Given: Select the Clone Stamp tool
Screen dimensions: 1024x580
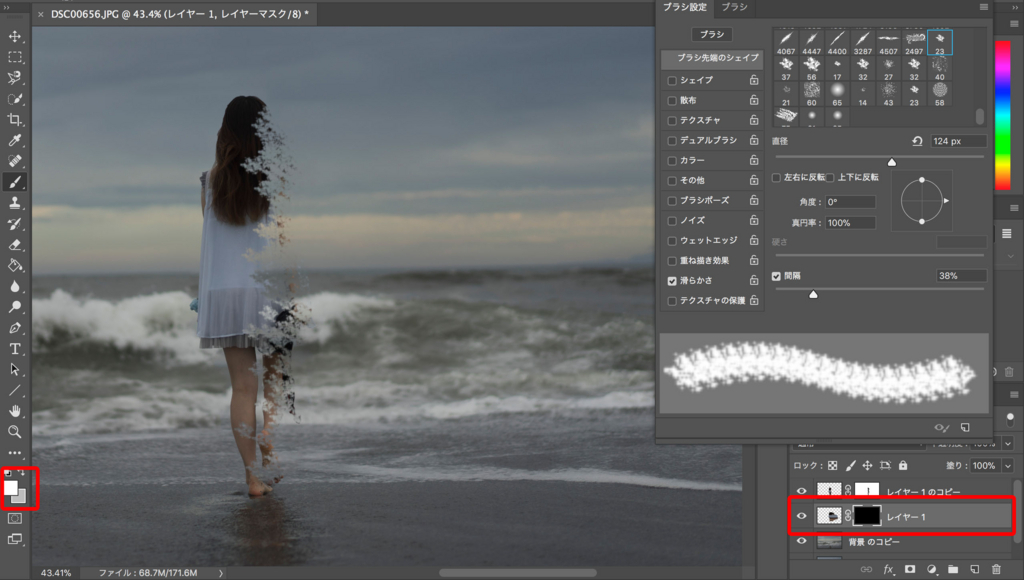Looking at the screenshot, I should [x=14, y=203].
